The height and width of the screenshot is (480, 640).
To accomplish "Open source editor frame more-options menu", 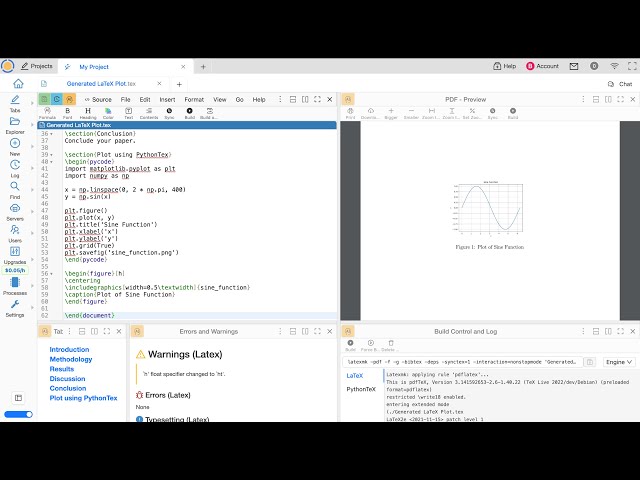I will pyautogui.click(x=280, y=99).
